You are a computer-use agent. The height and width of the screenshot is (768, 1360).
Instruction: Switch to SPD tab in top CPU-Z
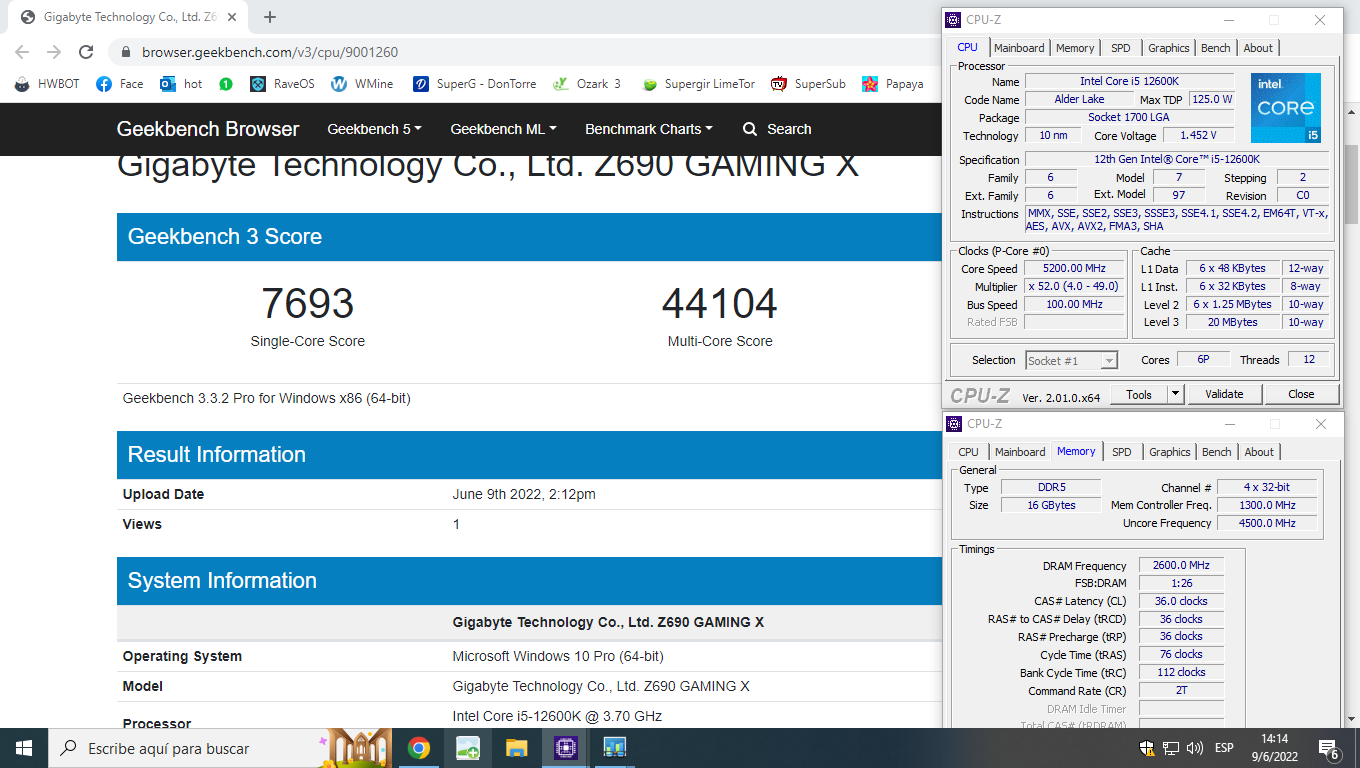(x=1121, y=48)
